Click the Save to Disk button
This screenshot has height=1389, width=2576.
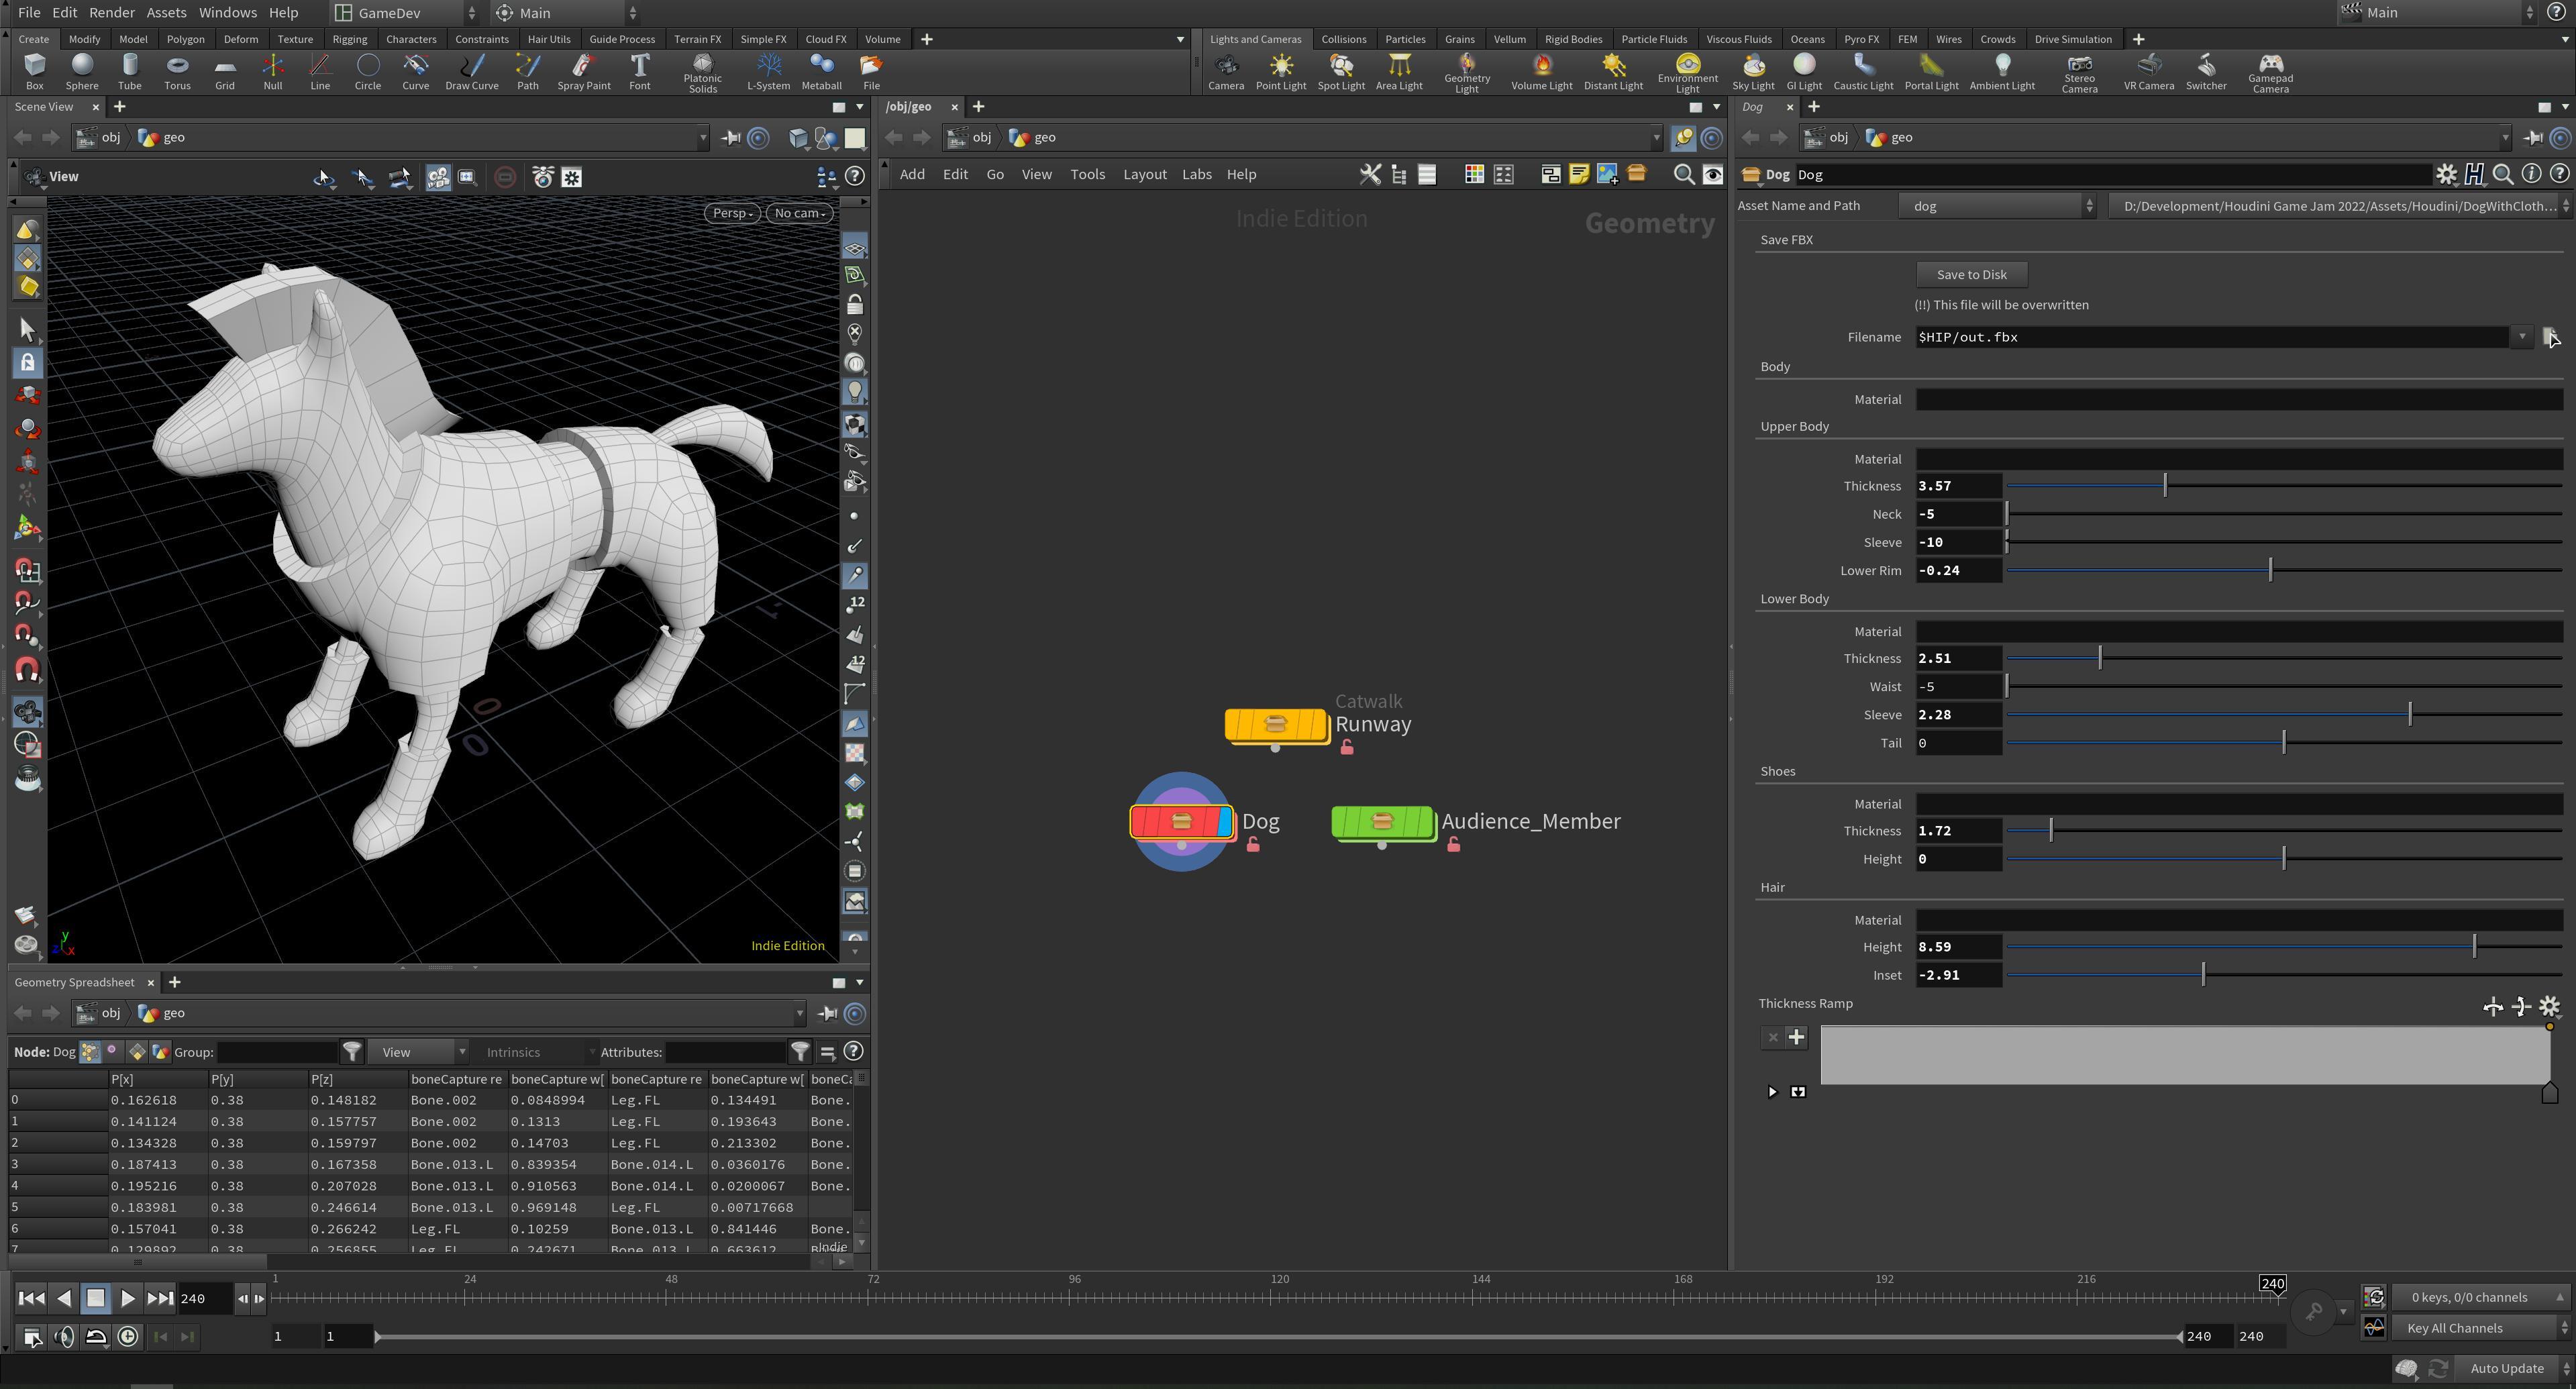[1970, 275]
